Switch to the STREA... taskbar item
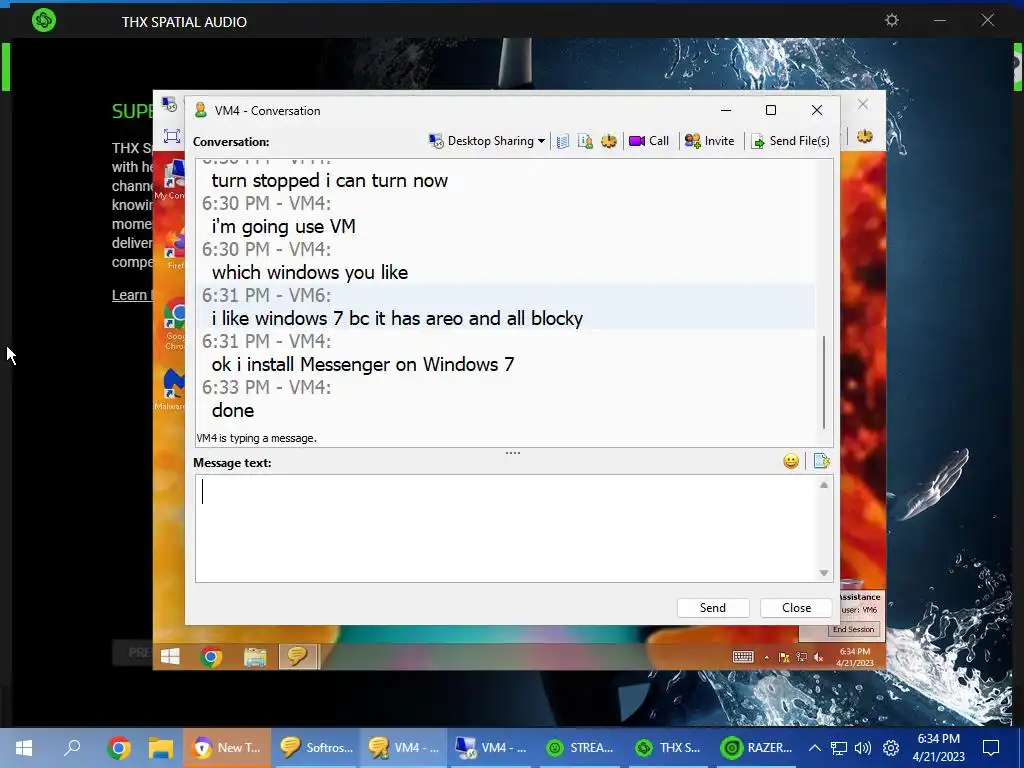The height and width of the screenshot is (768, 1024). click(x=580, y=748)
